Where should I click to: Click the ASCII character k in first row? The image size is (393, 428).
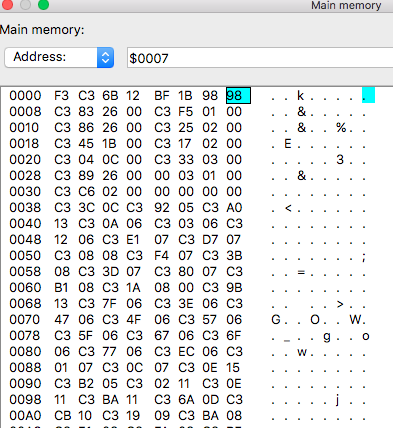click(x=300, y=96)
